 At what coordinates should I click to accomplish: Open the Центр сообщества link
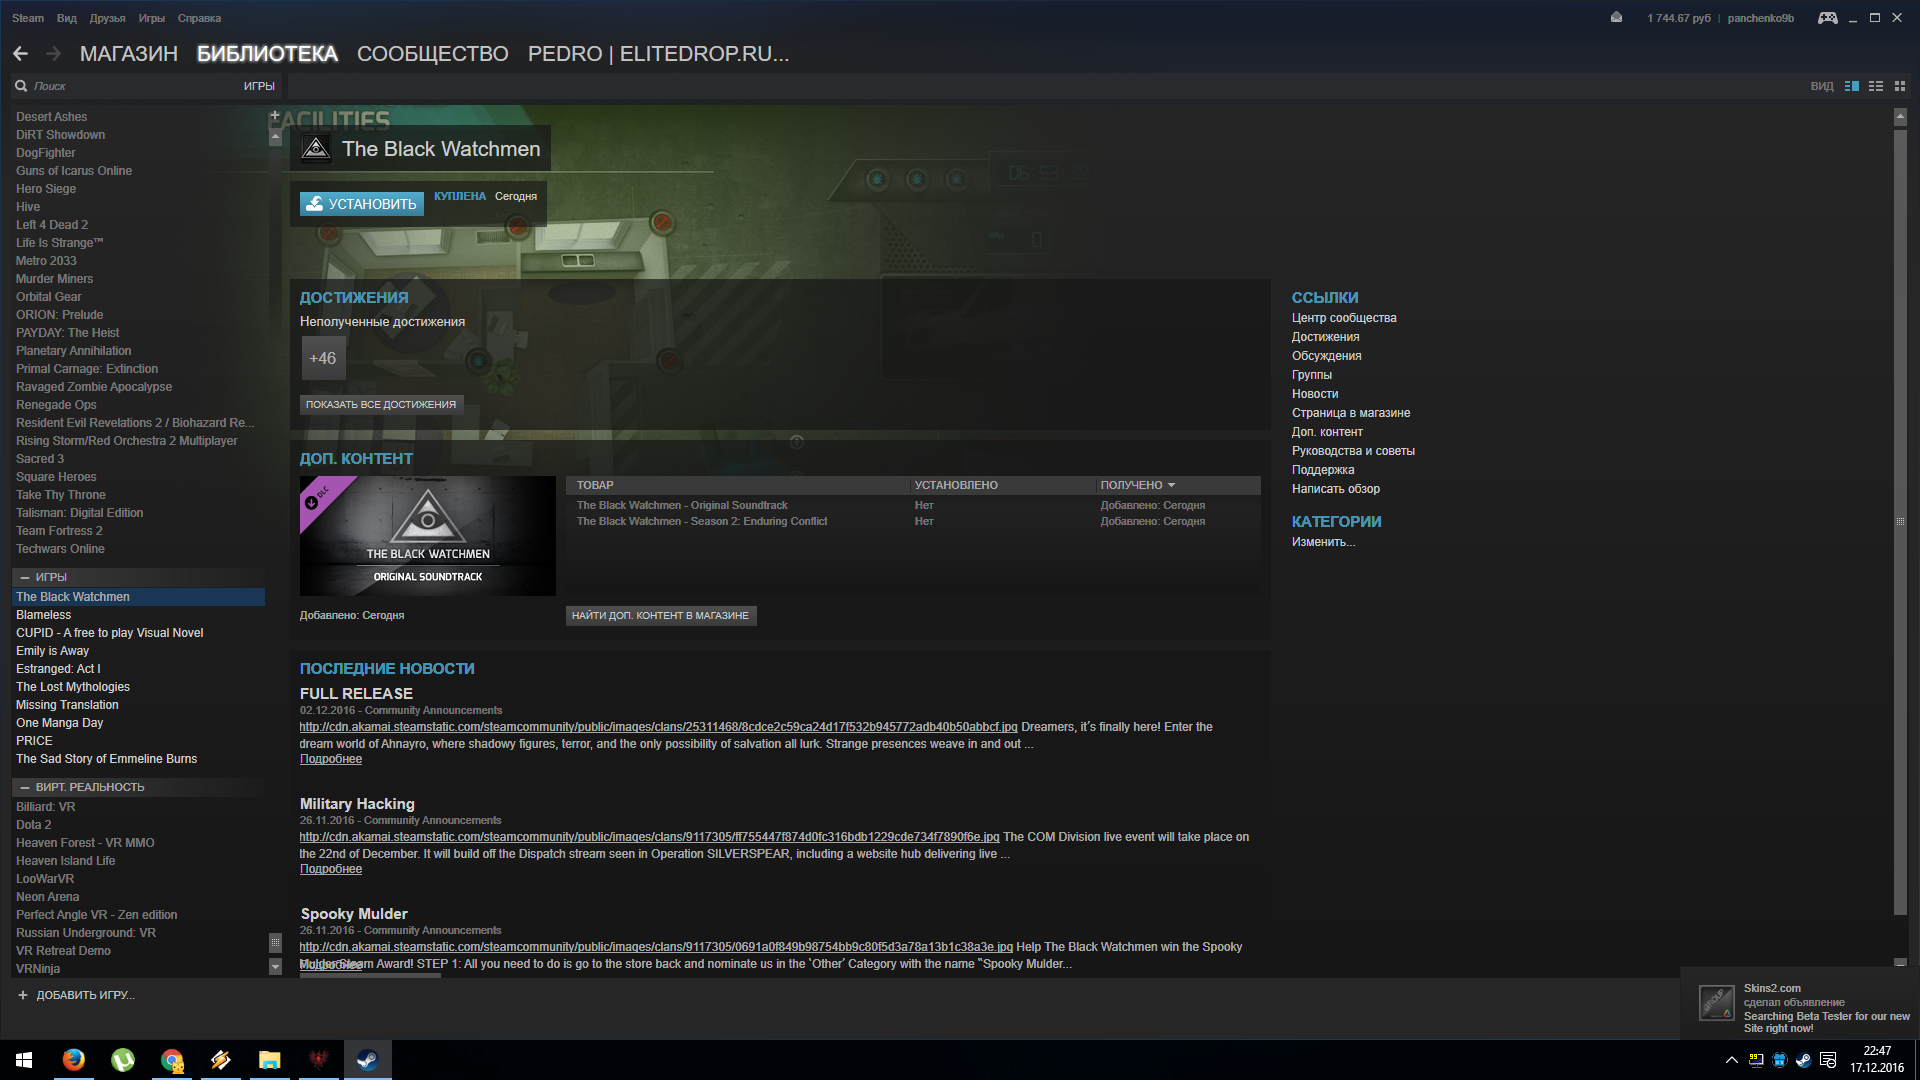pos(1344,318)
